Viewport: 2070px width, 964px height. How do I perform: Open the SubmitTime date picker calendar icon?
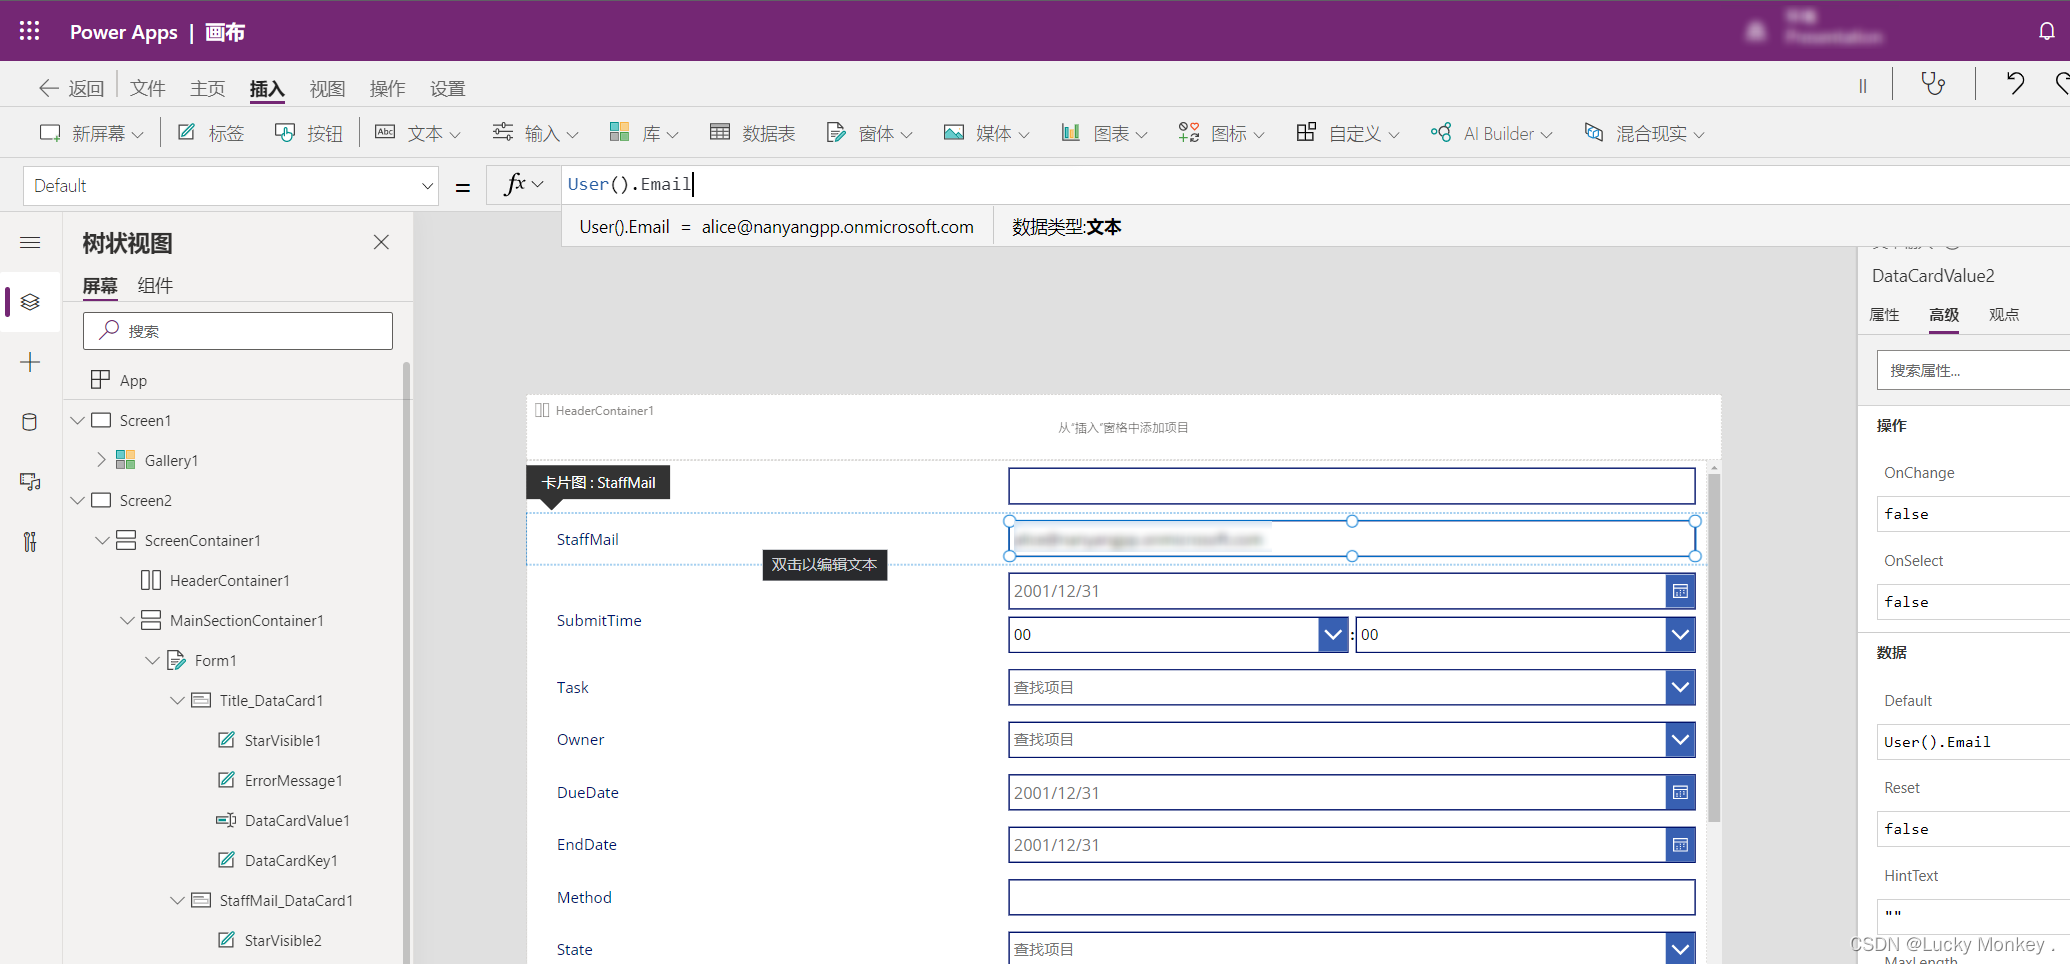click(x=1680, y=591)
